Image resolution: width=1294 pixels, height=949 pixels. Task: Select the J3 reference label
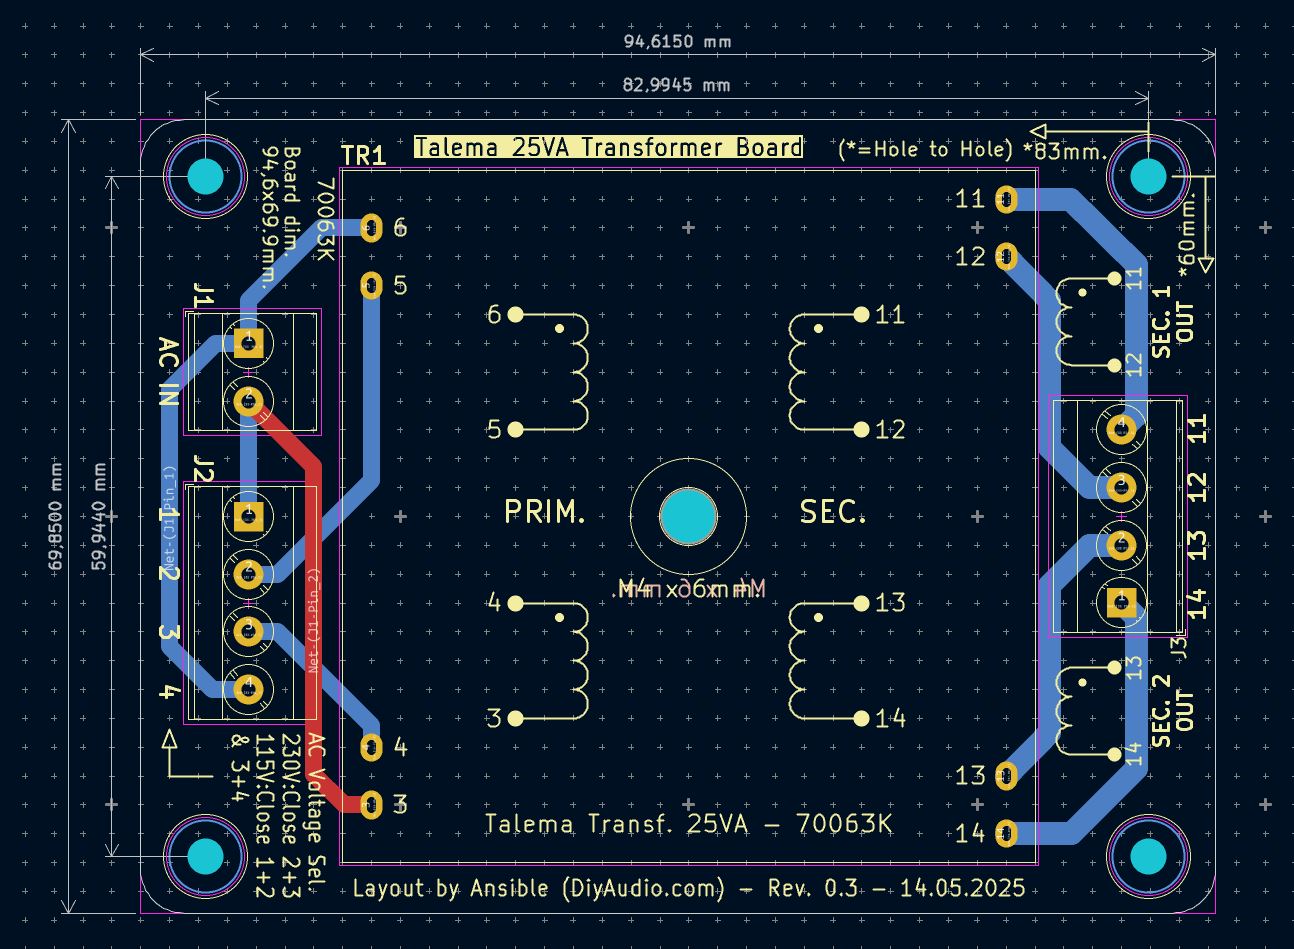click(1178, 647)
